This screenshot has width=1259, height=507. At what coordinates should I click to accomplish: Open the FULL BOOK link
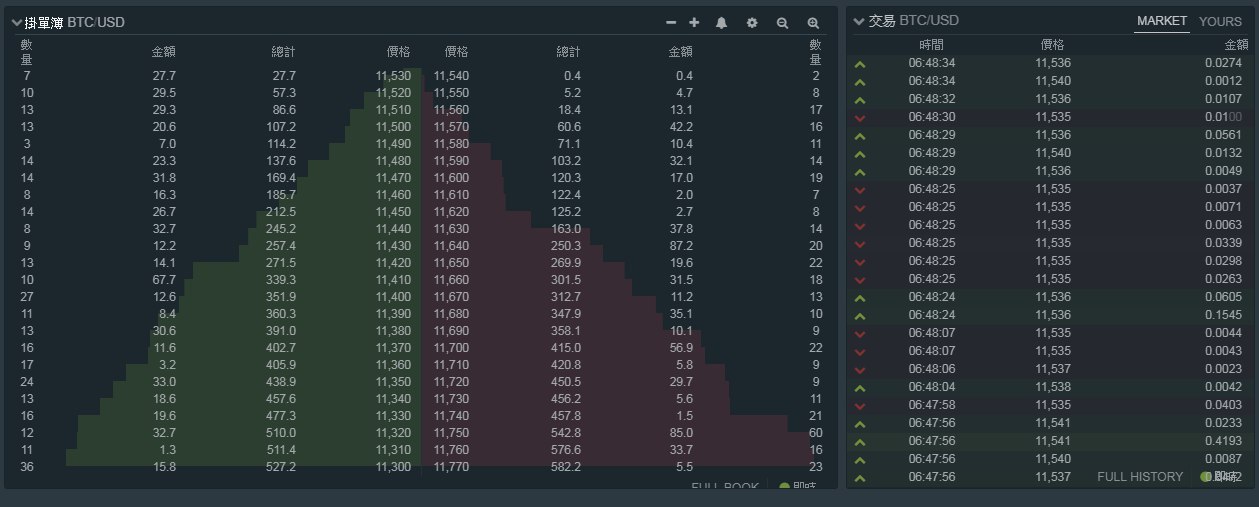coord(725,487)
